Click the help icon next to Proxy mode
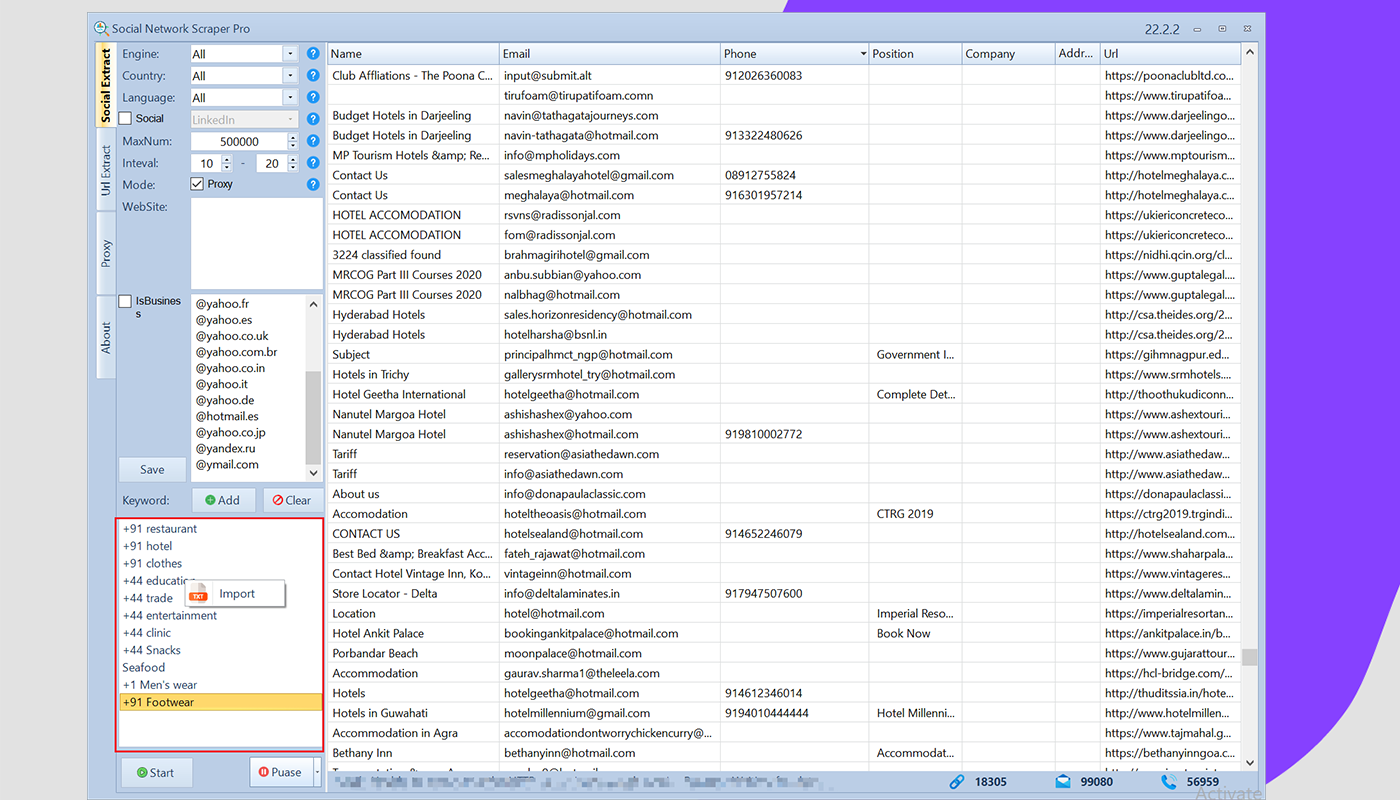1400x800 pixels. coord(313,184)
